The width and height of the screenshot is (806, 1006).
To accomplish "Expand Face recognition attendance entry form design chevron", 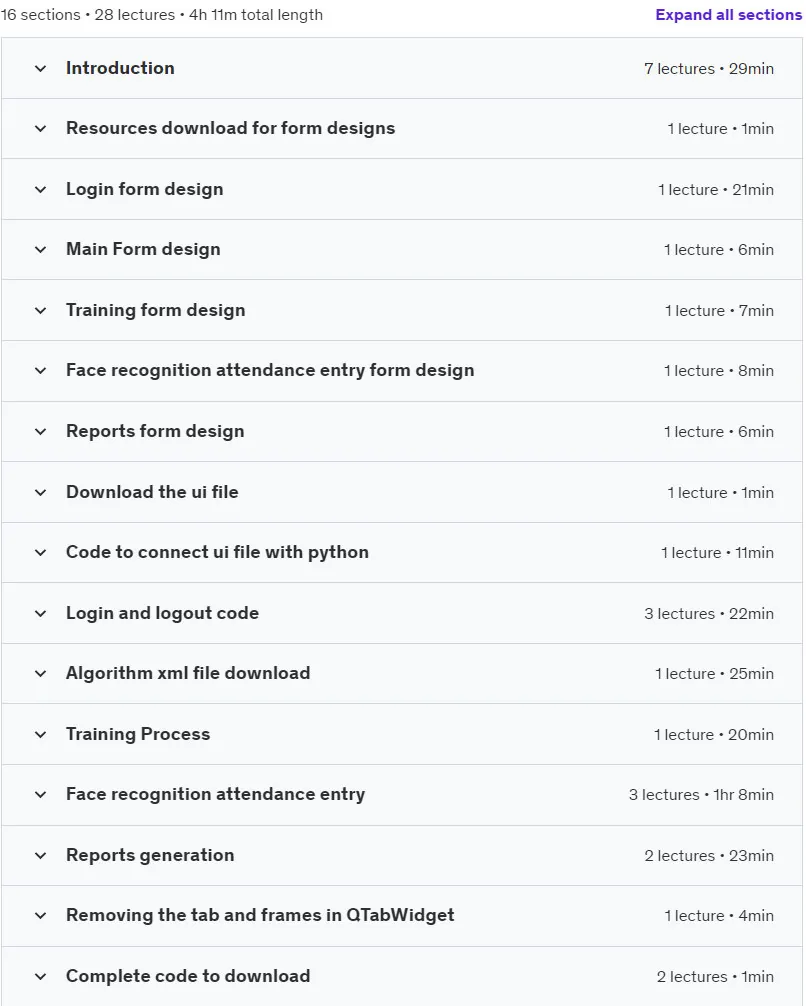I will pyautogui.click(x=40, y=370).
